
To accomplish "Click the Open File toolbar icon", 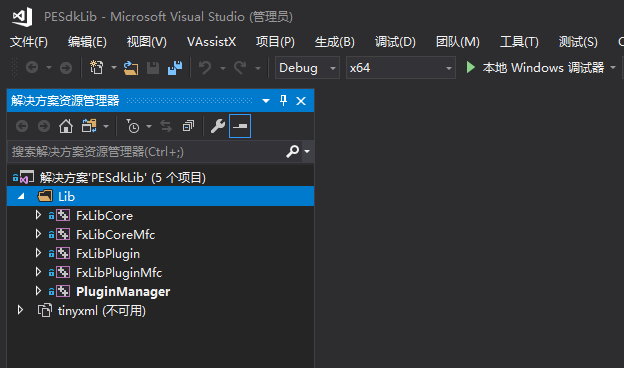I will click(131, 68).
